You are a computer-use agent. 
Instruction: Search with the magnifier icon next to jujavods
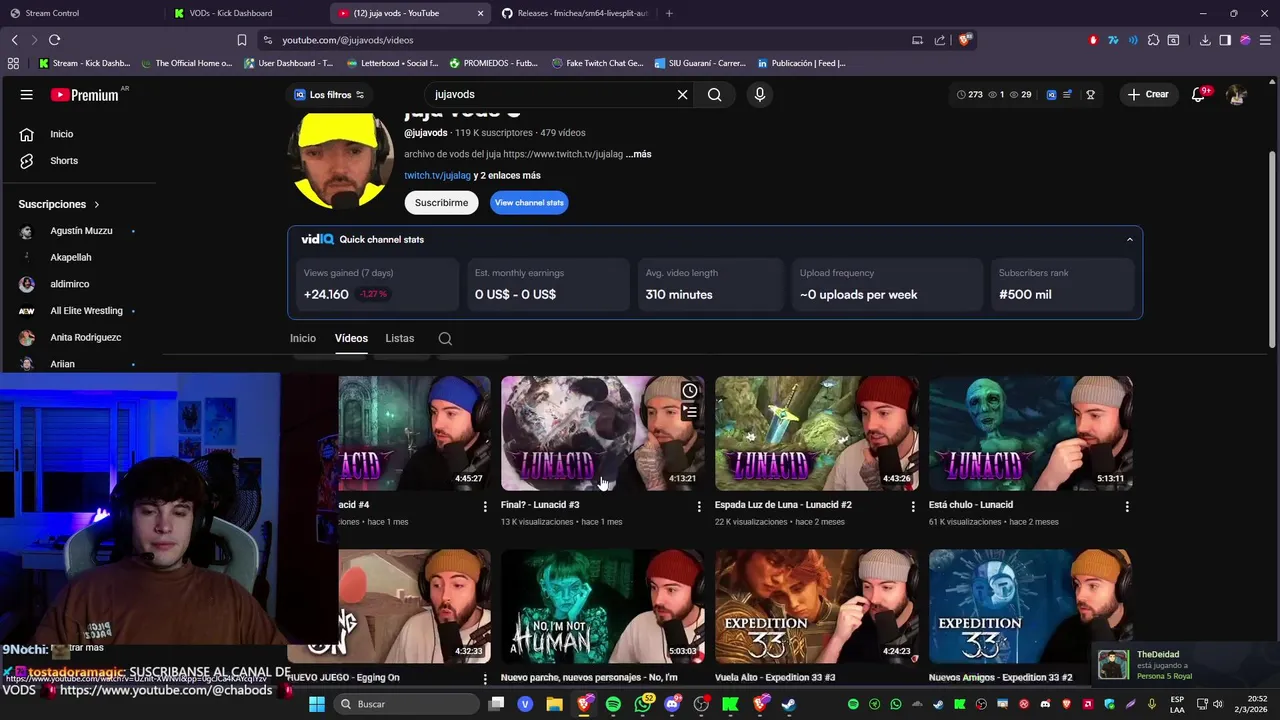pyautogui.click(x=714, y=94)
